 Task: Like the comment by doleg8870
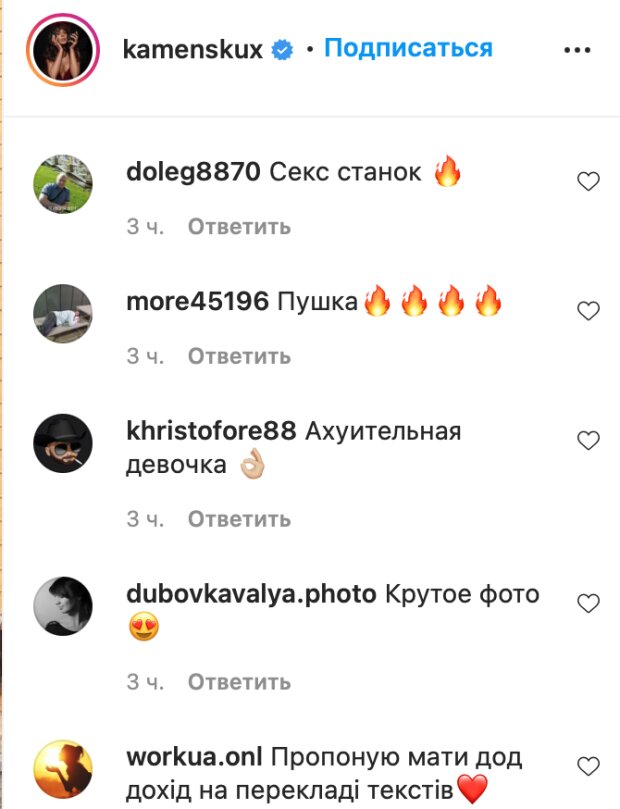pos(588,182)
